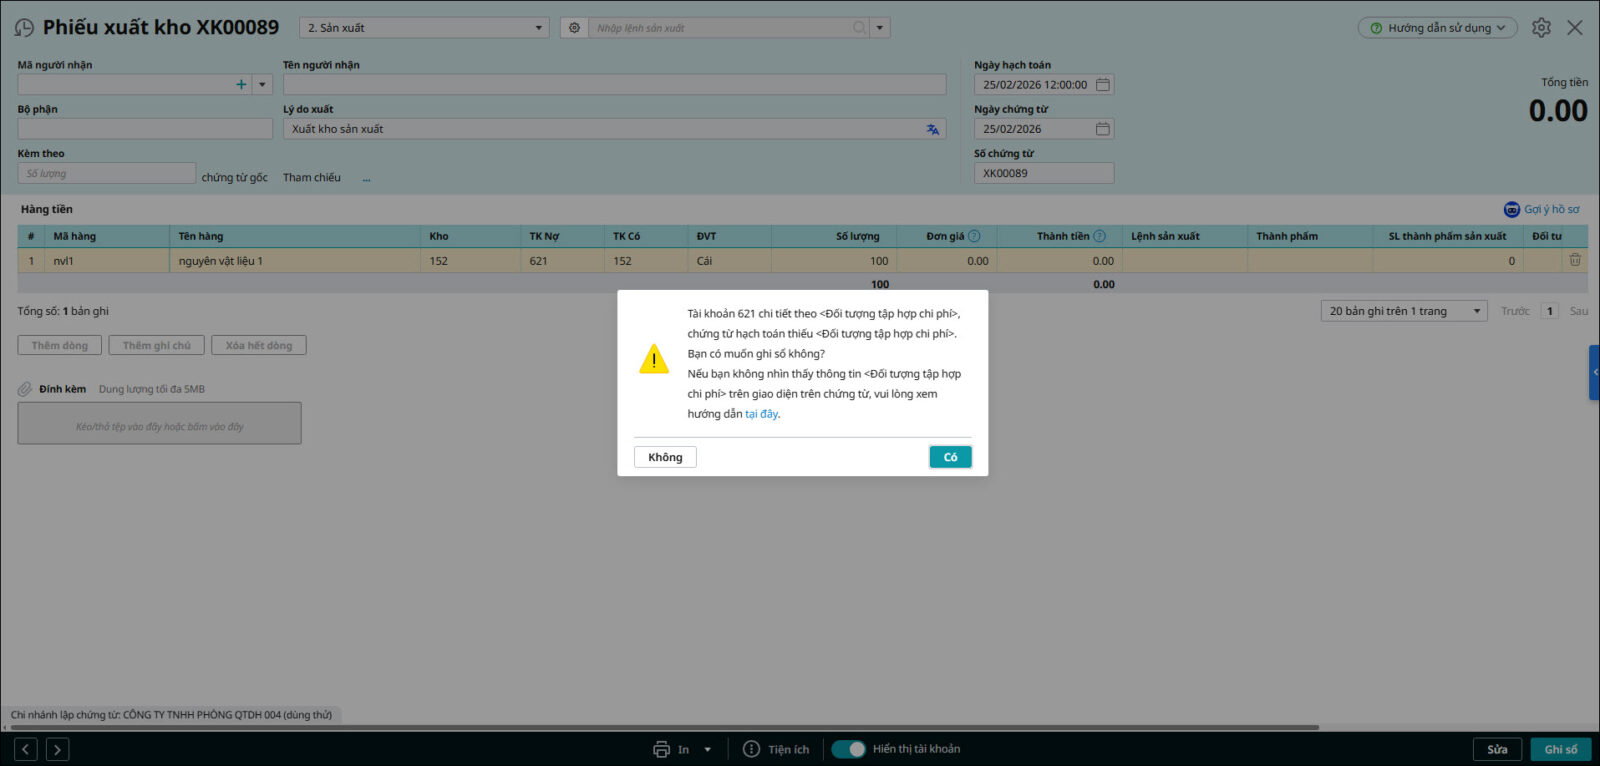Viewport: 1600px width, 766px height.
Task: Click the history clock icon beside title
Action: pyautogui.click(x=24, y=28)
